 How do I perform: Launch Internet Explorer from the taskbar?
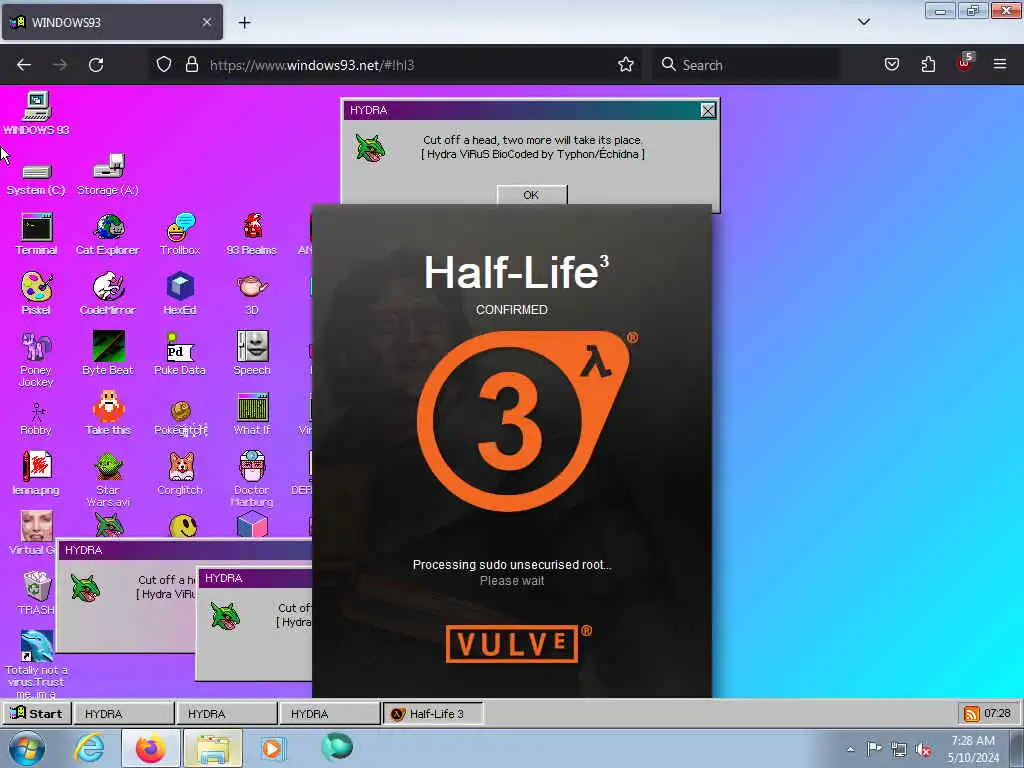(88, 748)
